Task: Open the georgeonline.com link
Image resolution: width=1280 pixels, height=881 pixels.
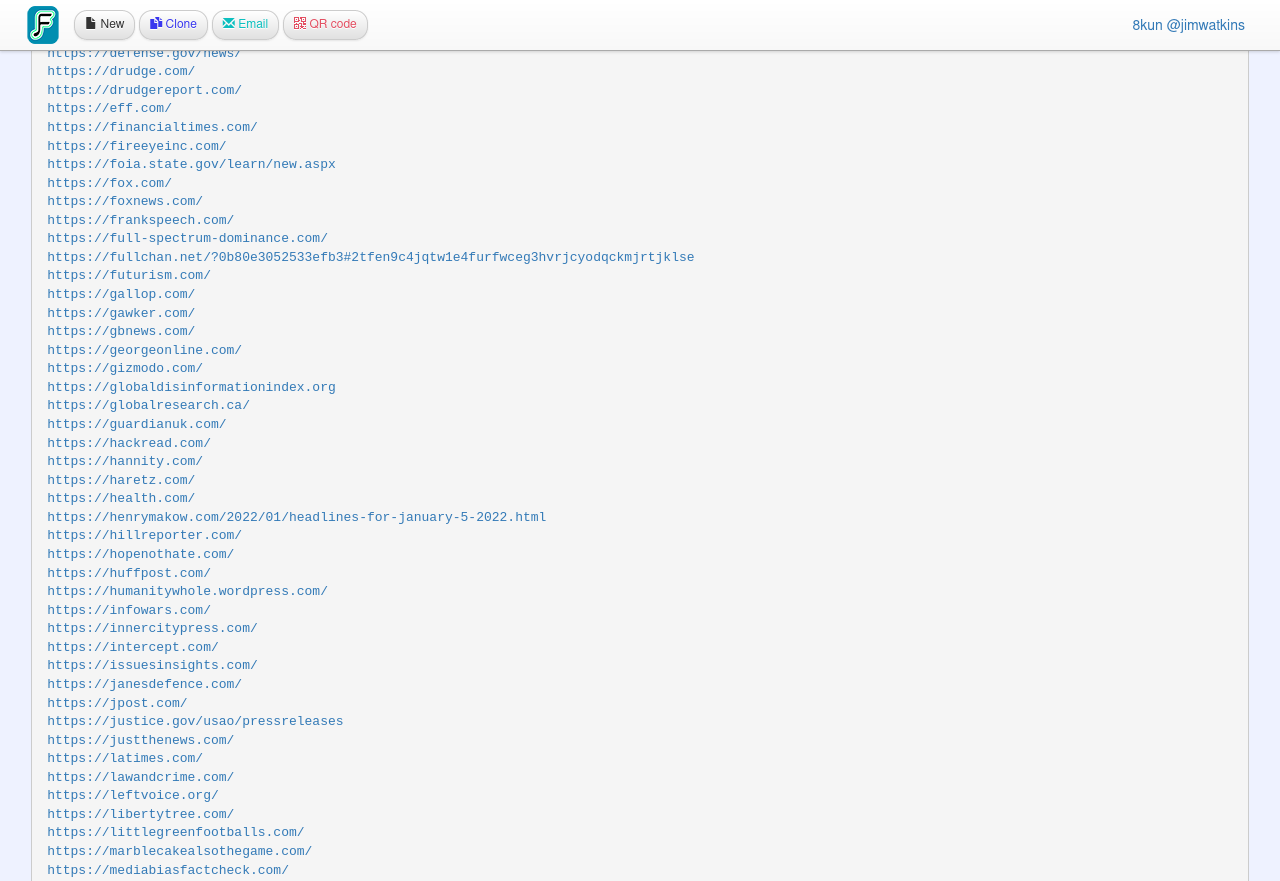Action: 144,351
